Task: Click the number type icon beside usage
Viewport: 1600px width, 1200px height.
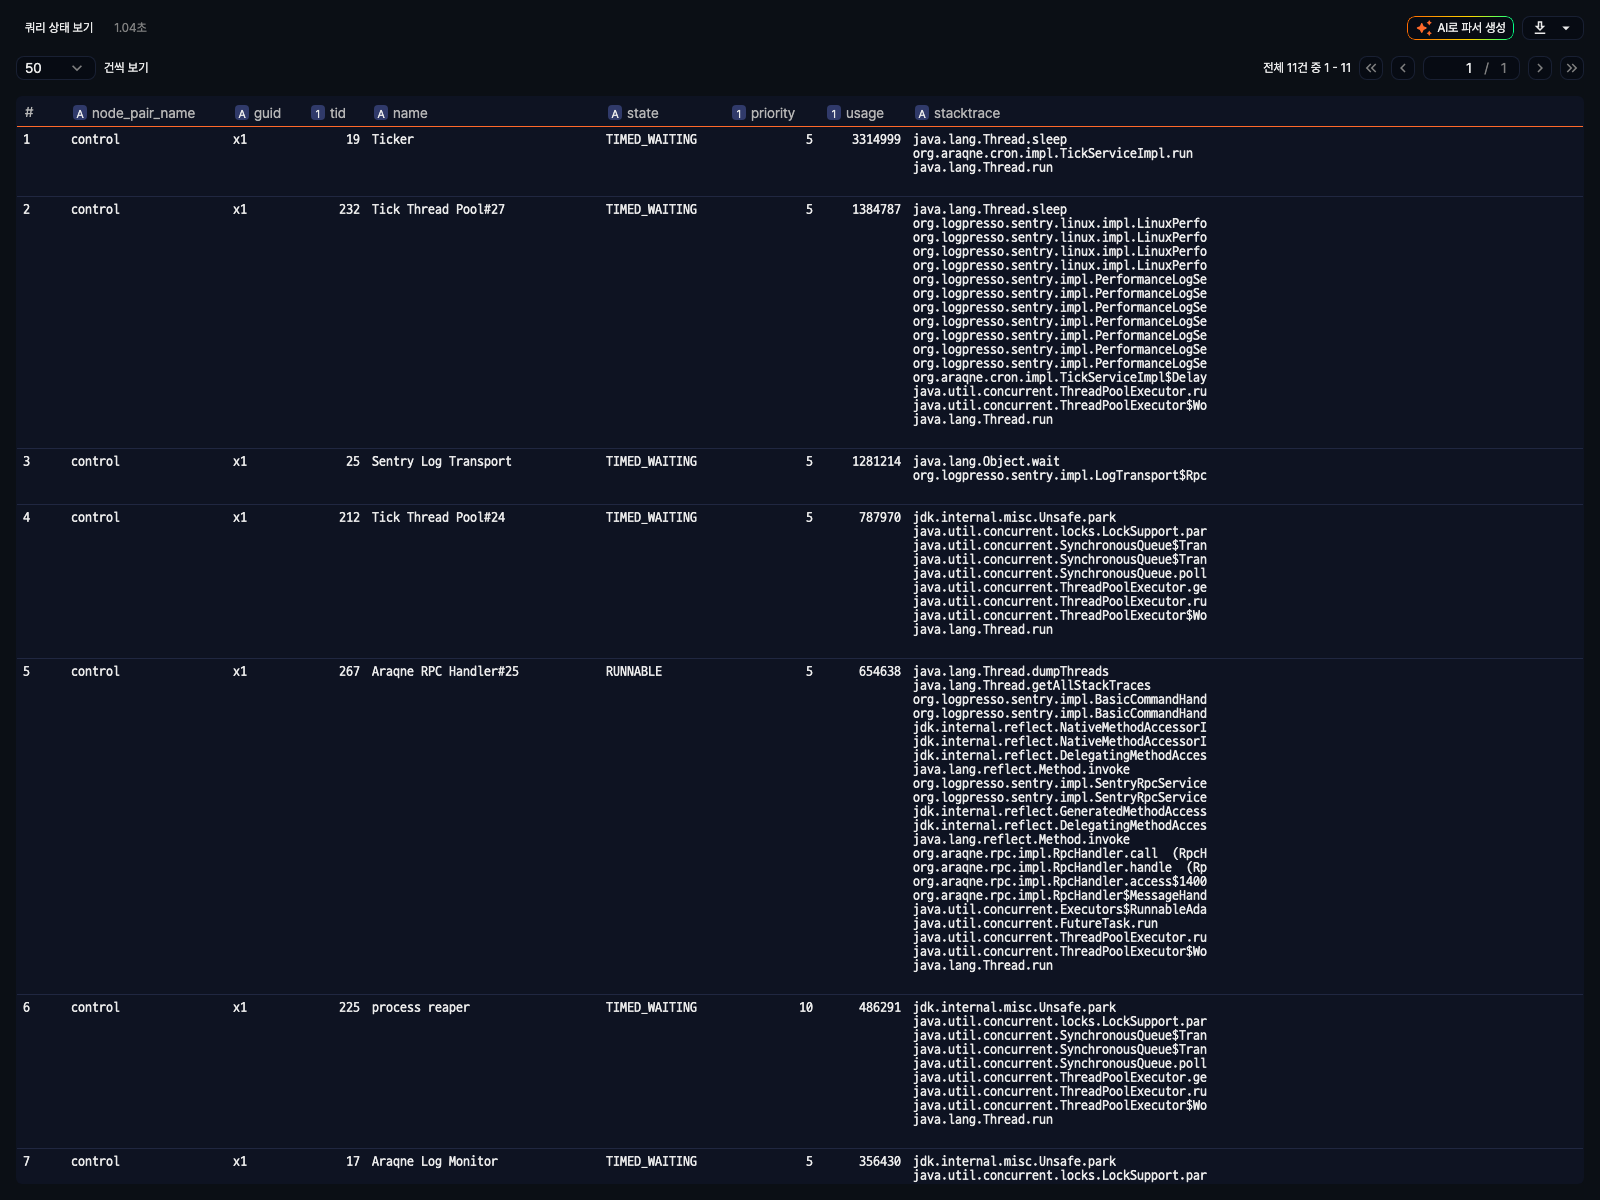Action: point(834,114)
